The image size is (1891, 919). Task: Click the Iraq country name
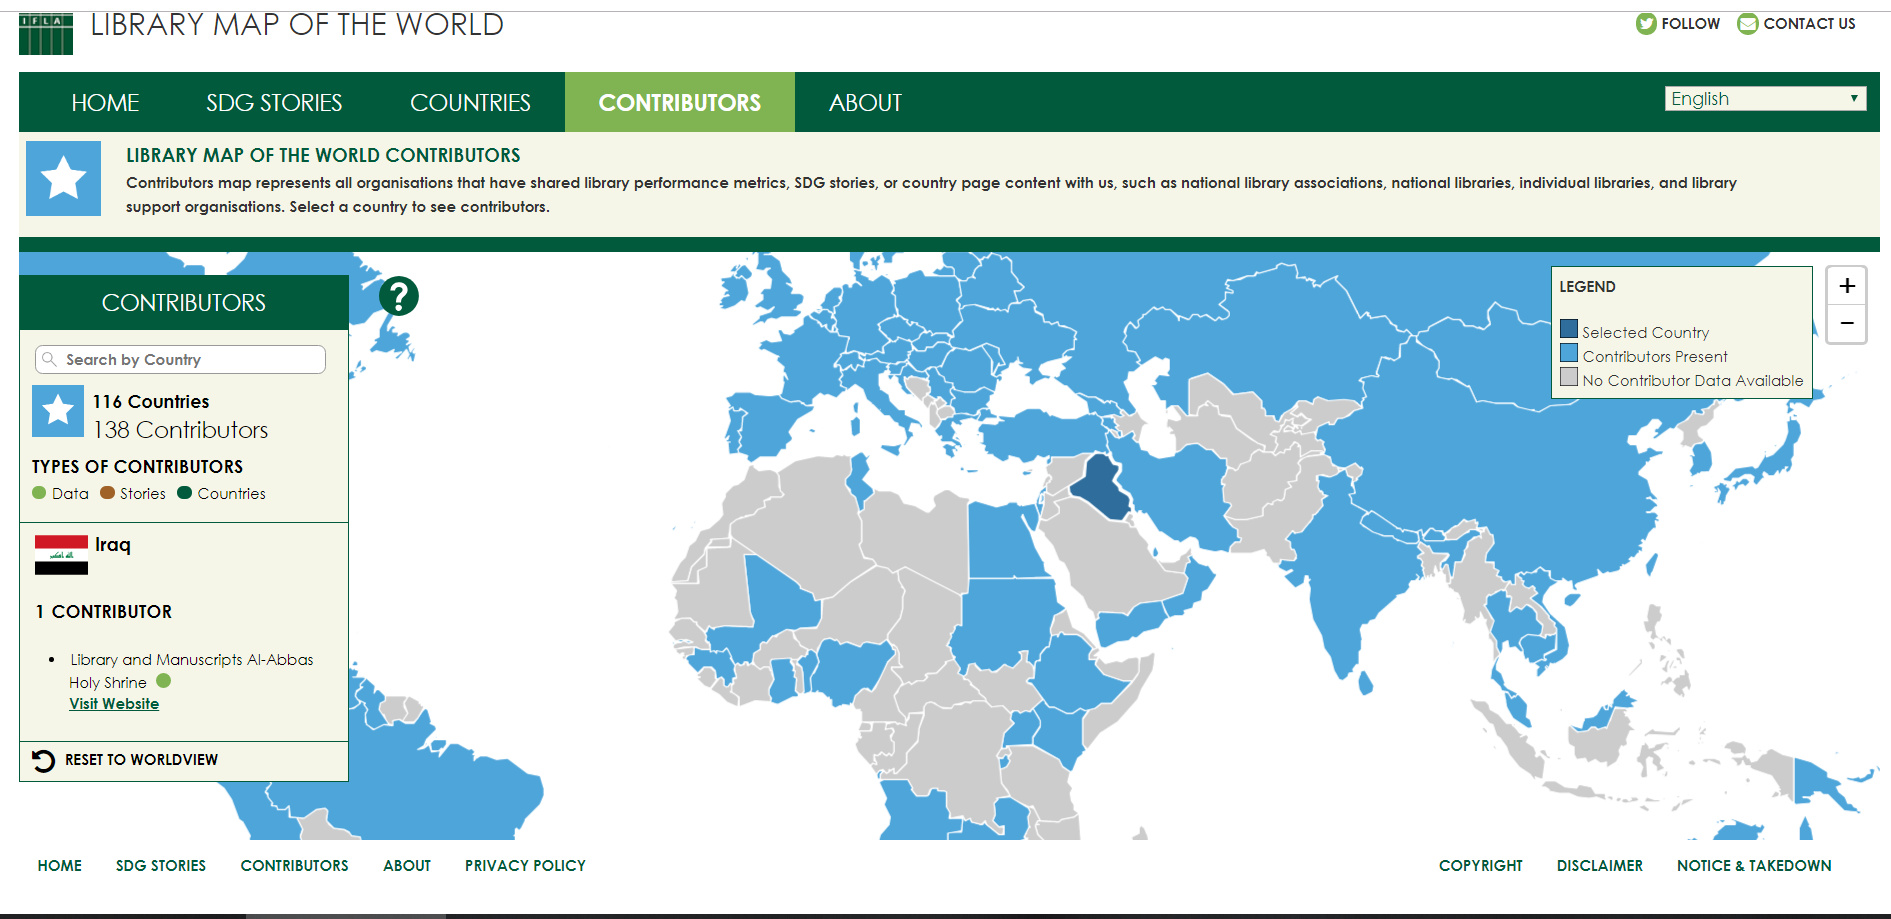pyautogui.click(x=113, y=545)
